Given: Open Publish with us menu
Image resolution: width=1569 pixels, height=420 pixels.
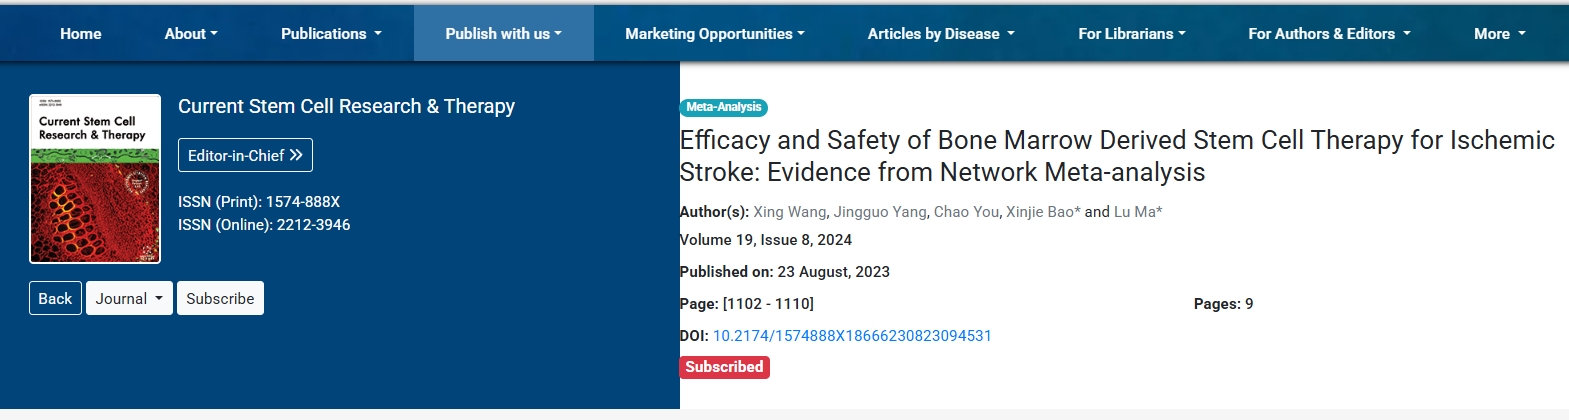Looking at the screenshot, I should [503, 34].
